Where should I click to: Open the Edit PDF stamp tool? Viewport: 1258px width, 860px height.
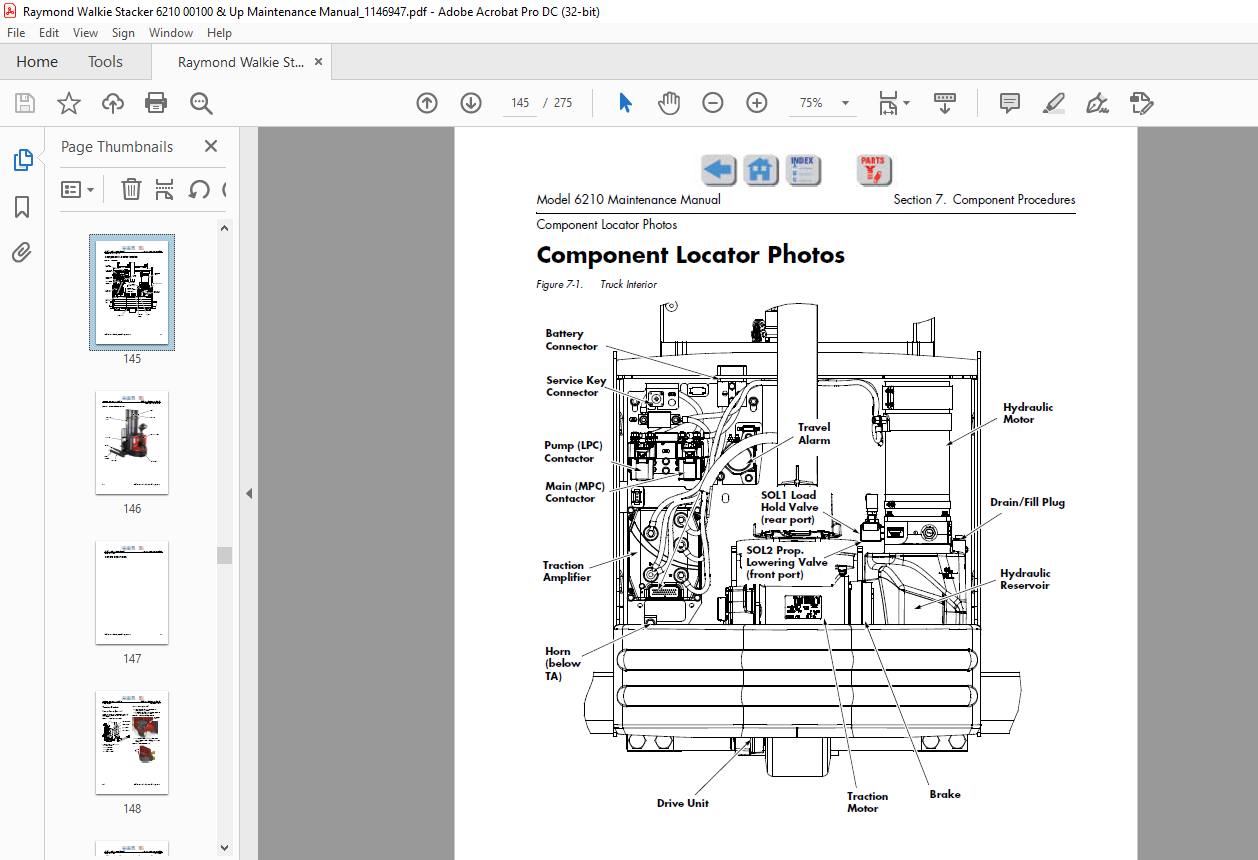(x=1141, y=103)
